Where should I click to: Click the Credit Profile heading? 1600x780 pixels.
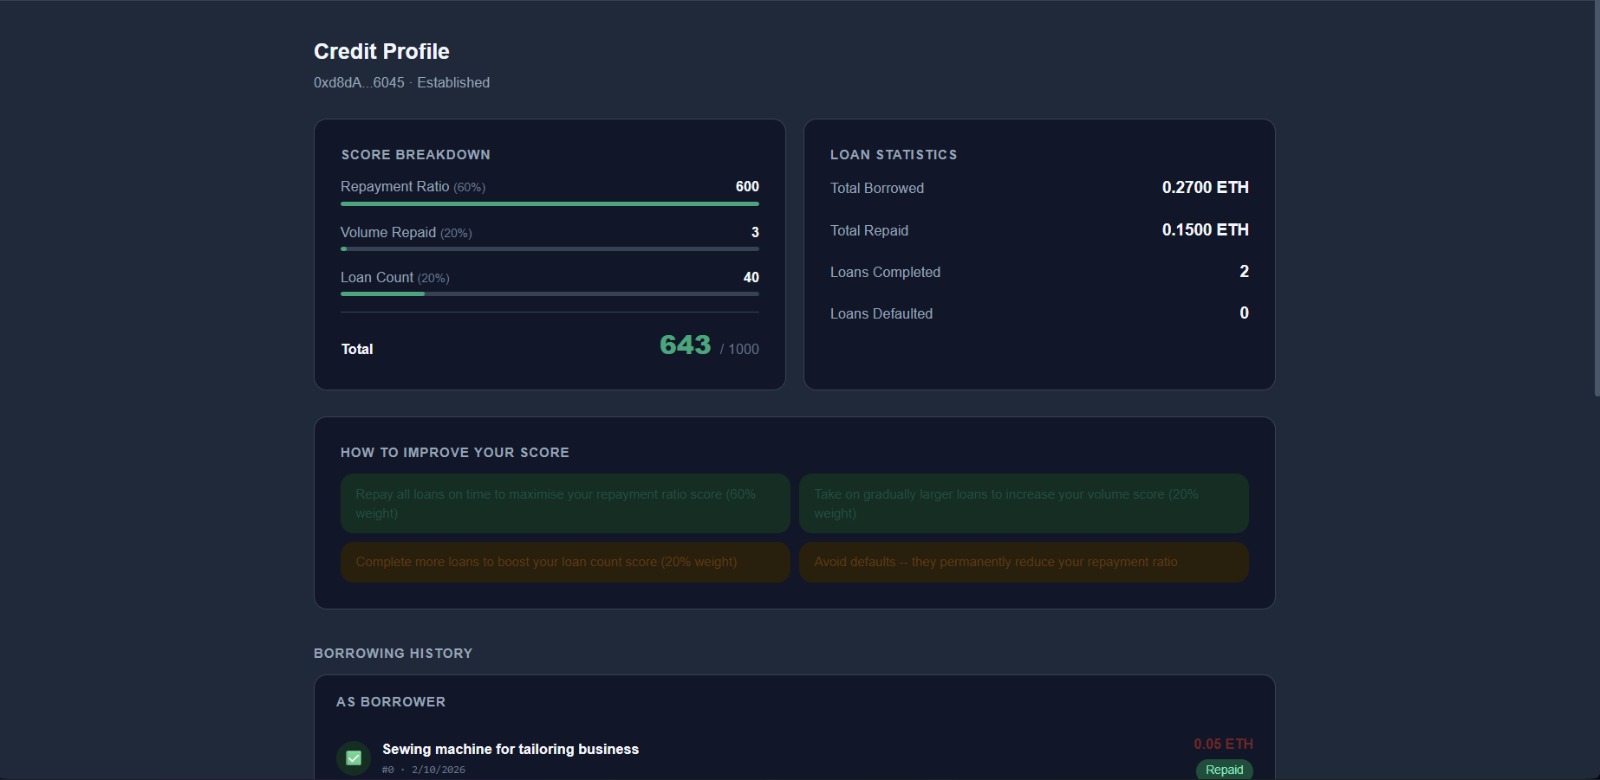click(x=381, y=52)
